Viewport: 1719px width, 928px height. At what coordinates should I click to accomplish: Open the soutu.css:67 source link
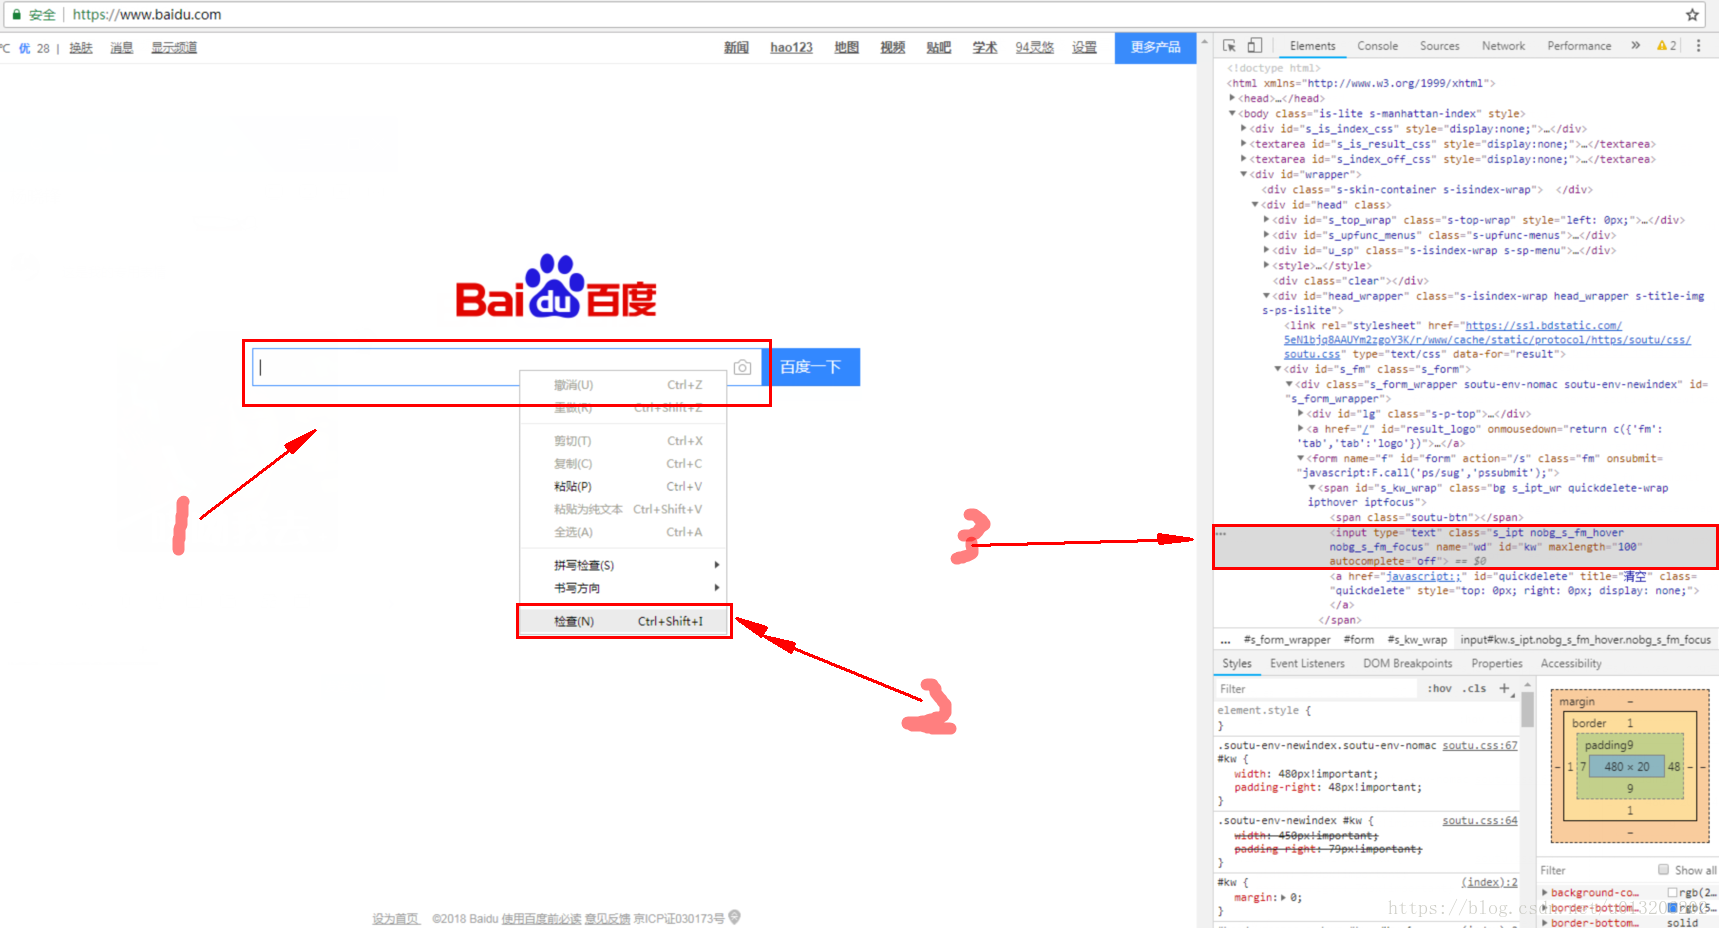tap(1479, 745)
